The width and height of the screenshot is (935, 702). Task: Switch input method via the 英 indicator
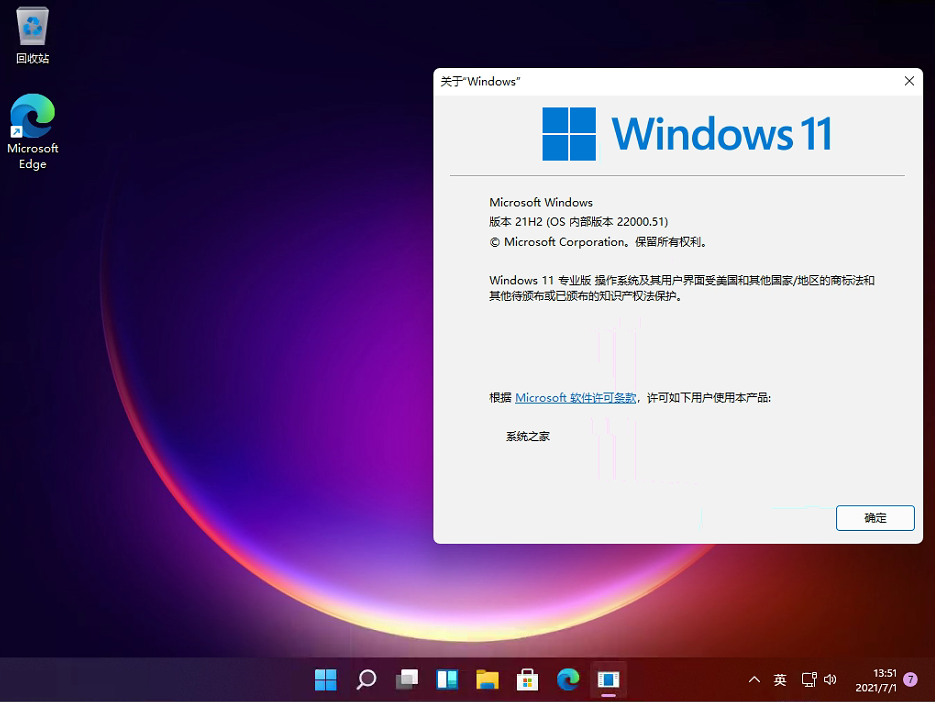coord(780,679)
